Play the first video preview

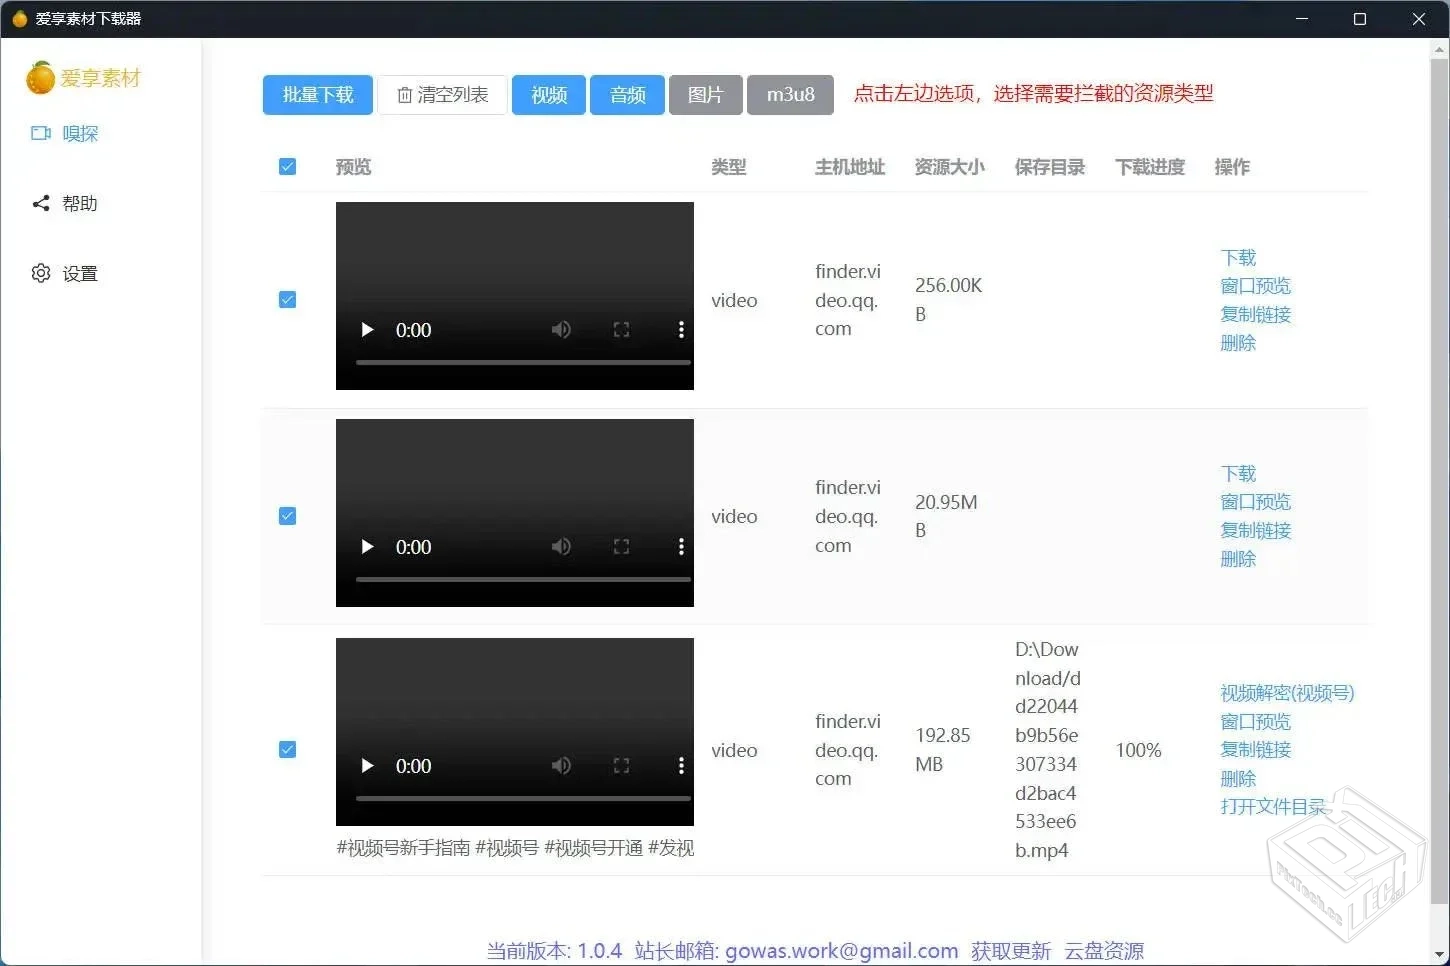[x=366, y=330]
